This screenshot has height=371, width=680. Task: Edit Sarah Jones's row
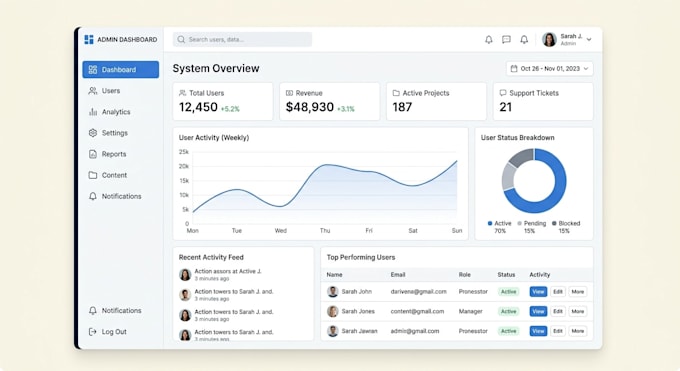coord(558,312)
